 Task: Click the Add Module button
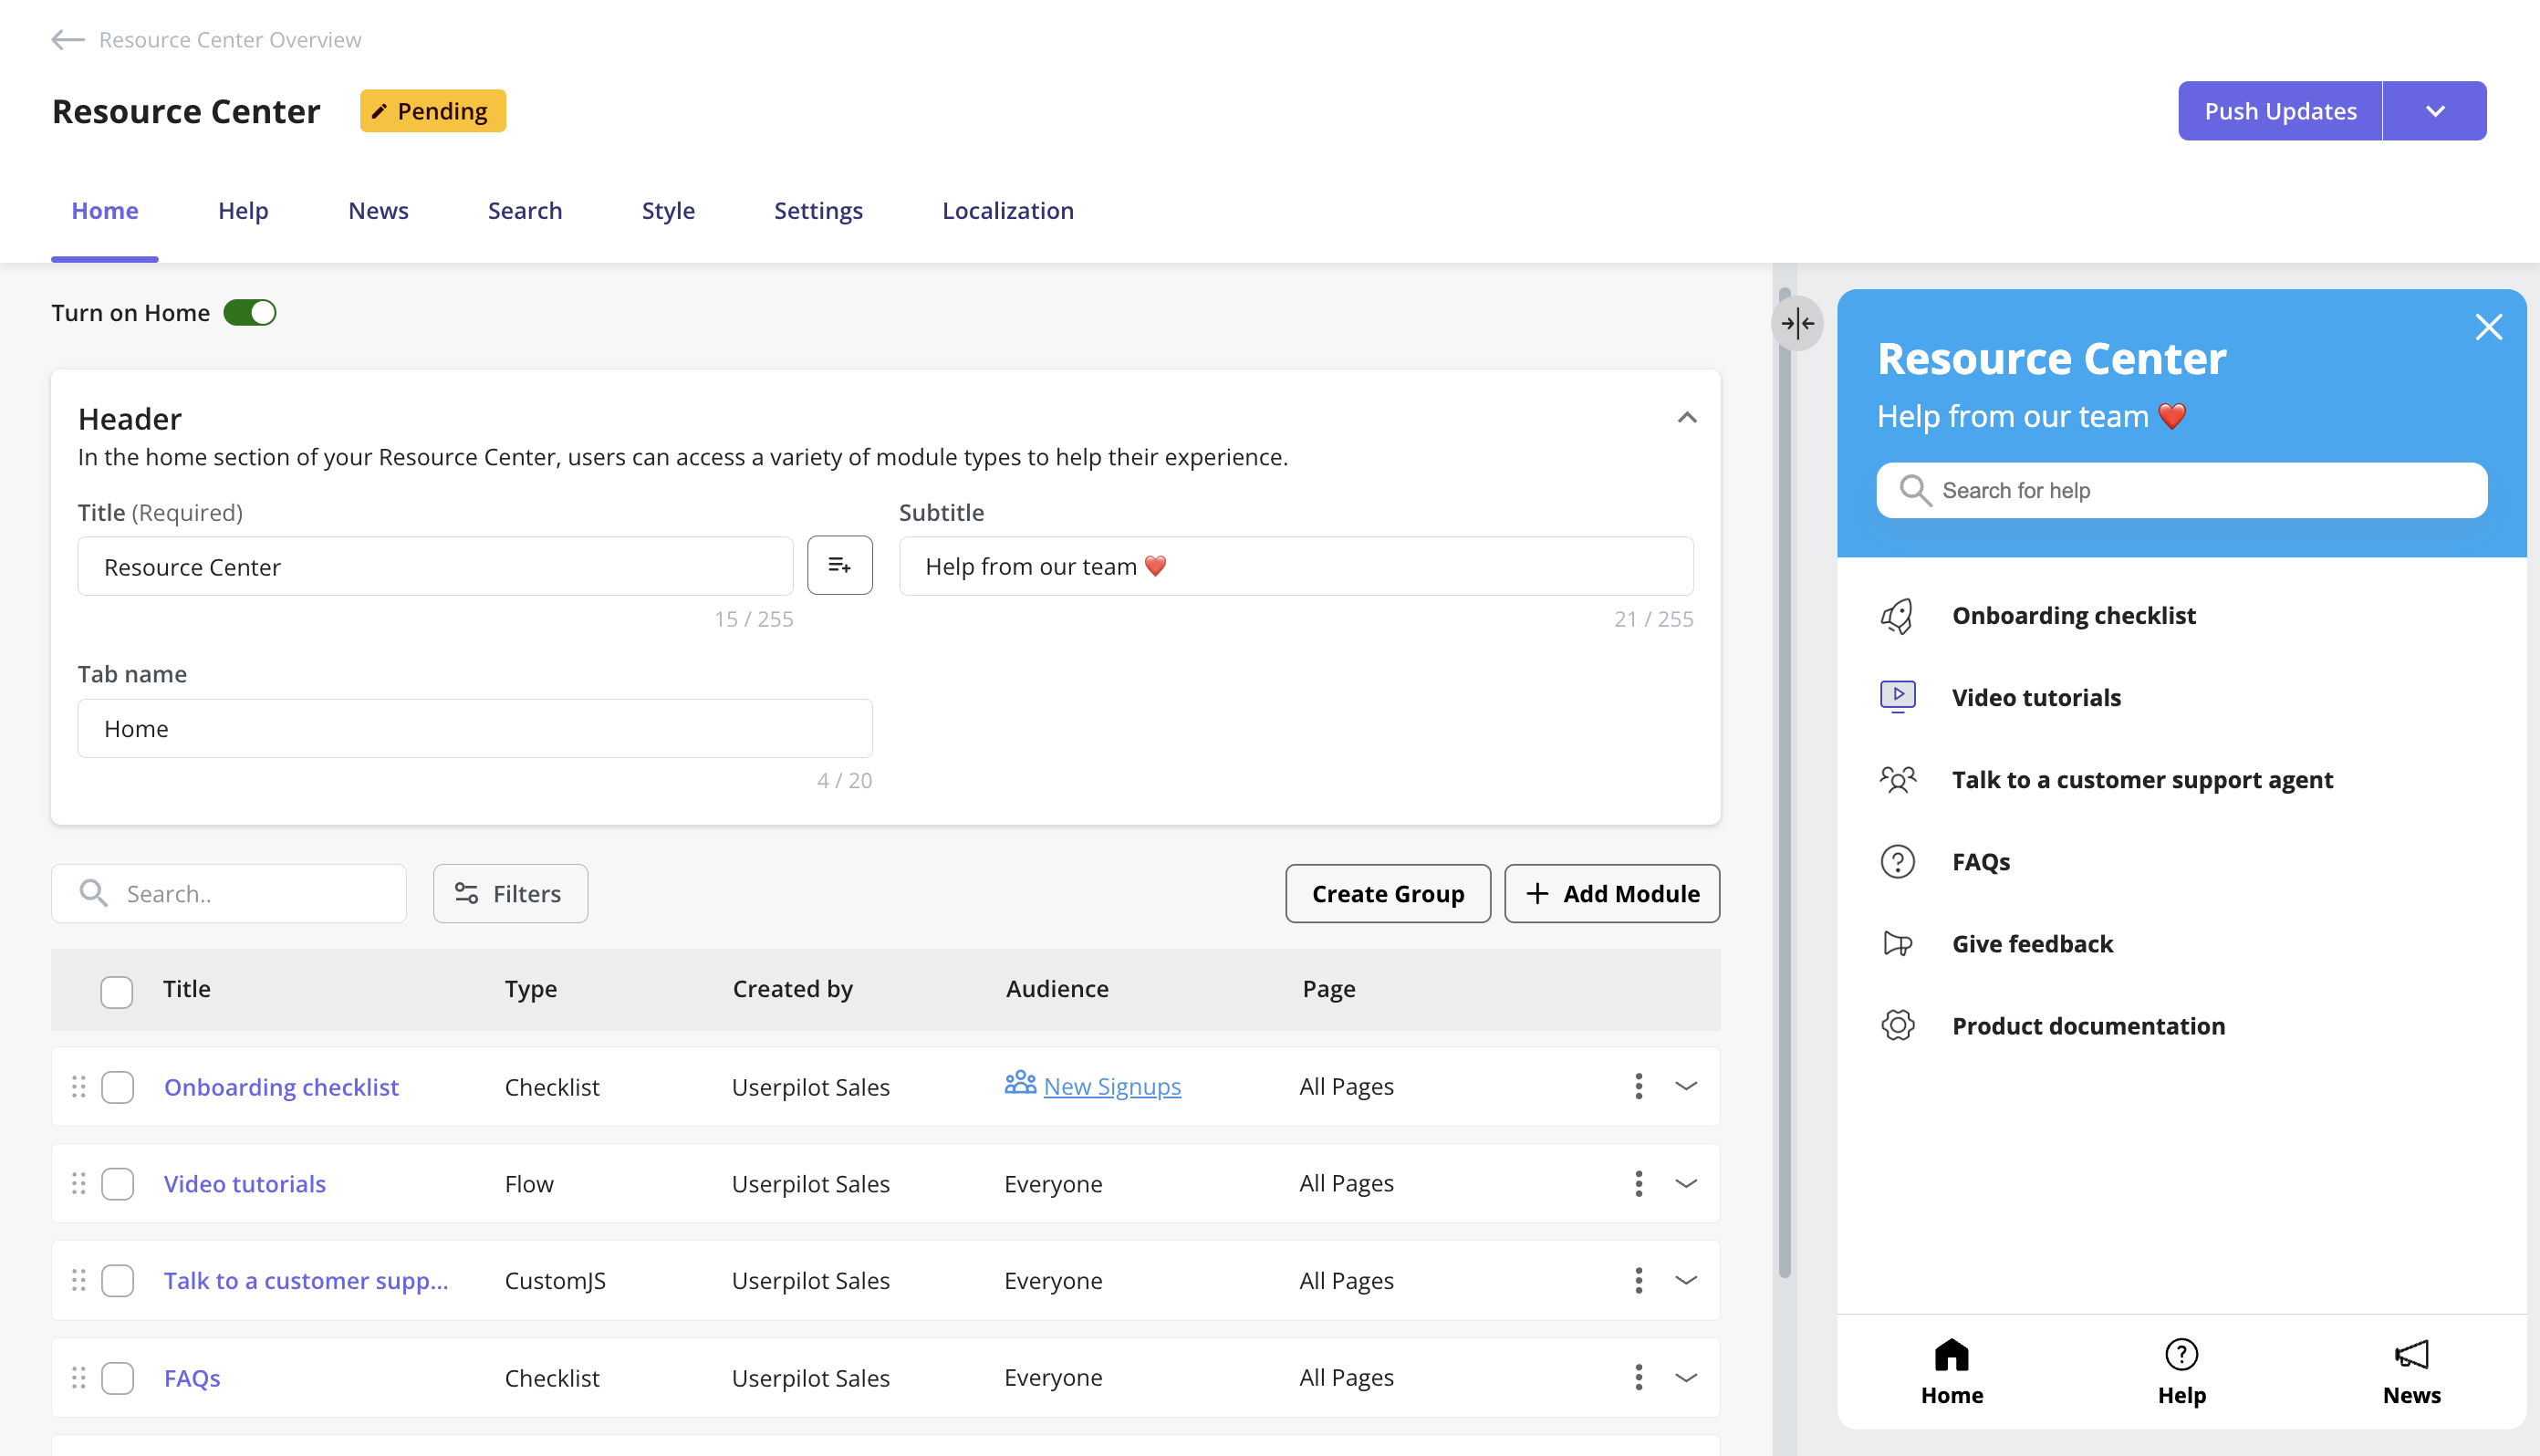(1608, 893)
